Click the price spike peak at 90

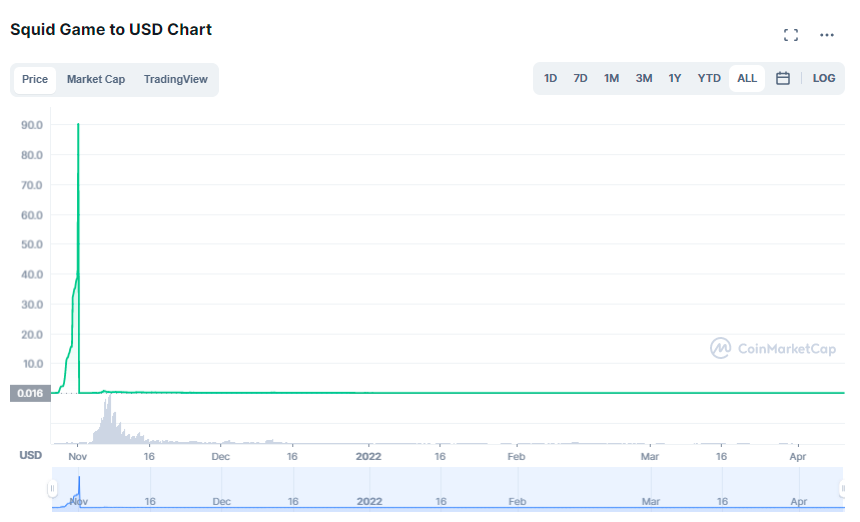(78, 124)
